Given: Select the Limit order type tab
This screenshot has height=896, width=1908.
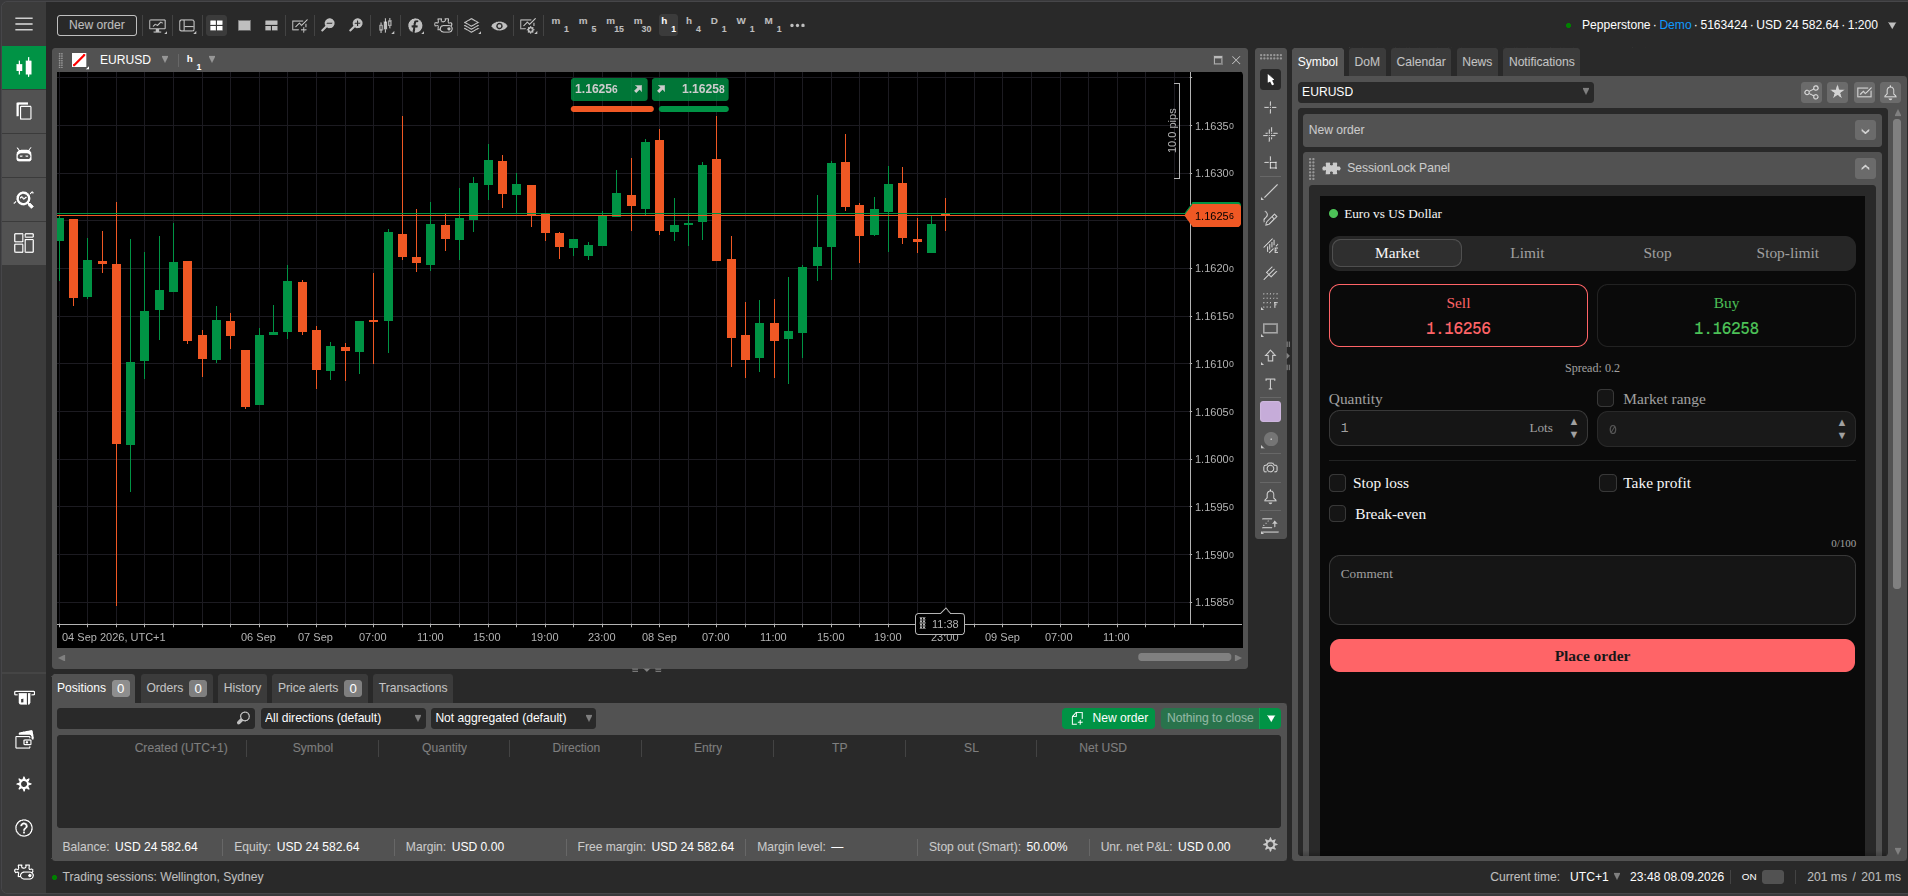Looking at the screenshot, I should [1527, 253].
